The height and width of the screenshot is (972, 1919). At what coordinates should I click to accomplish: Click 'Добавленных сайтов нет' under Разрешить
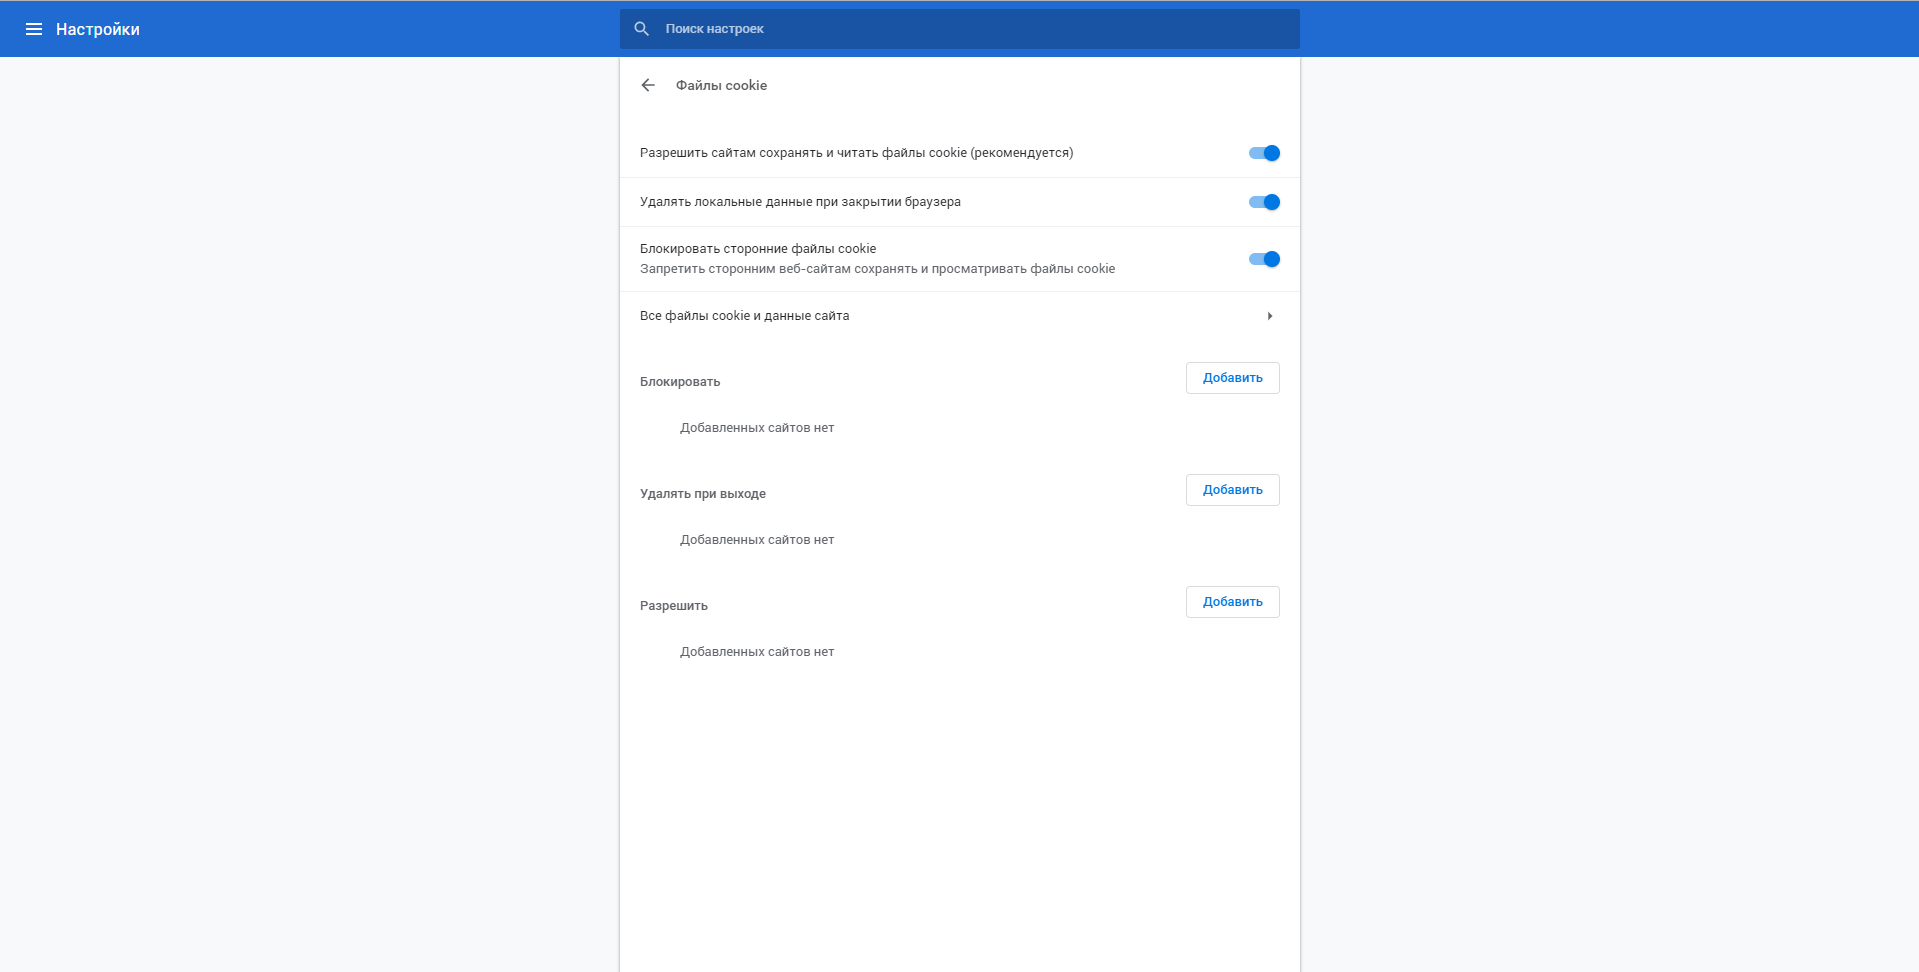coord(757,652)
